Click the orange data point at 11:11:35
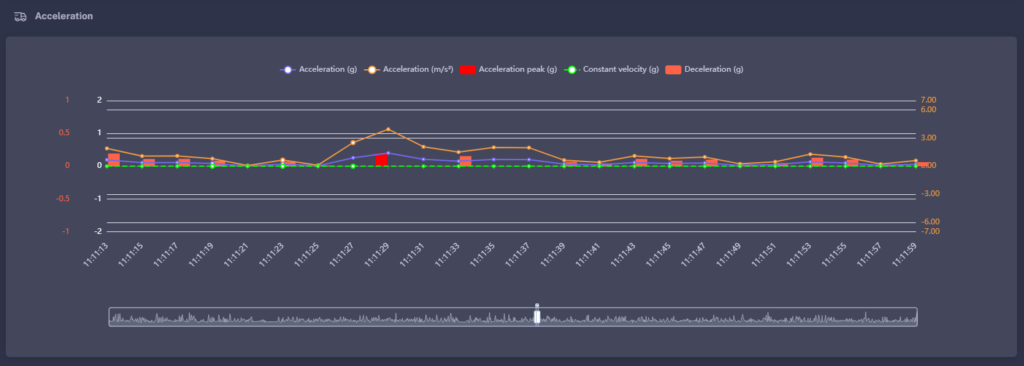 (x=494, y=147)
